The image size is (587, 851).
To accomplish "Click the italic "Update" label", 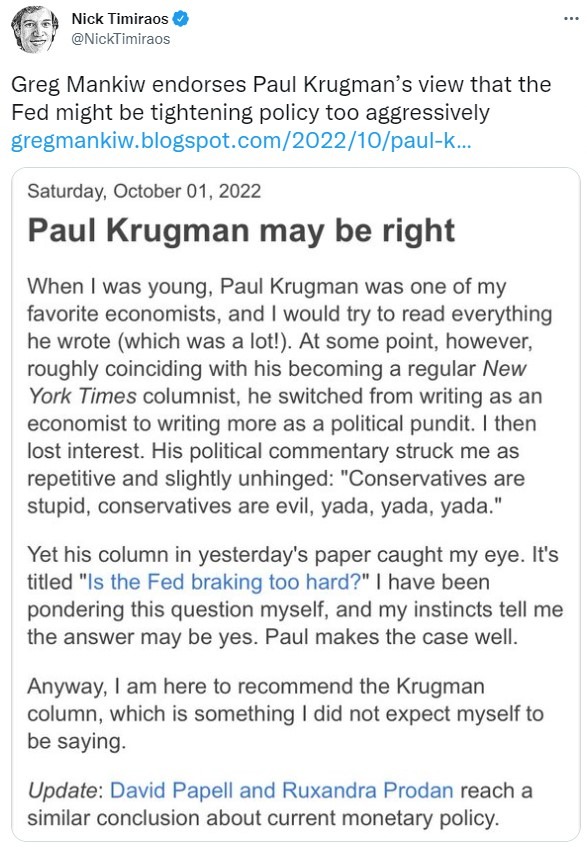I will (62, 791).
